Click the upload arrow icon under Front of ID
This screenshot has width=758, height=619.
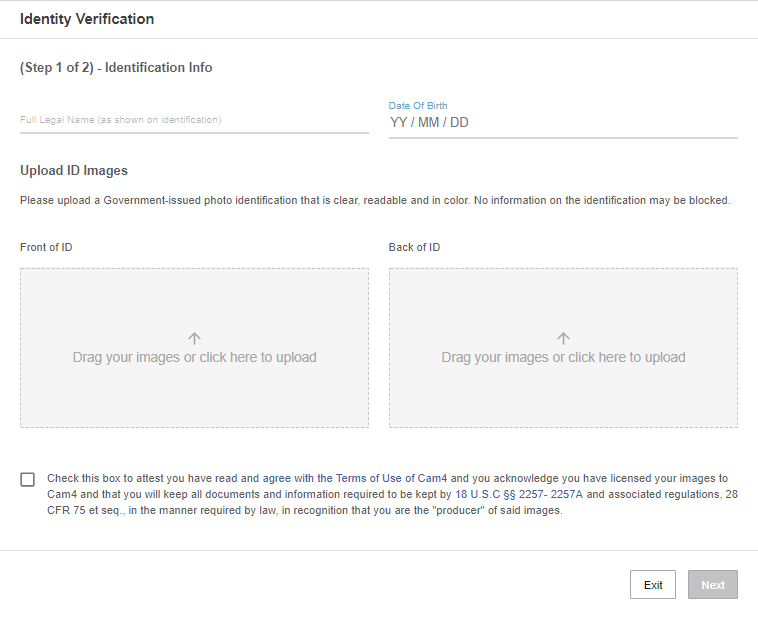(x=194, y=339)
